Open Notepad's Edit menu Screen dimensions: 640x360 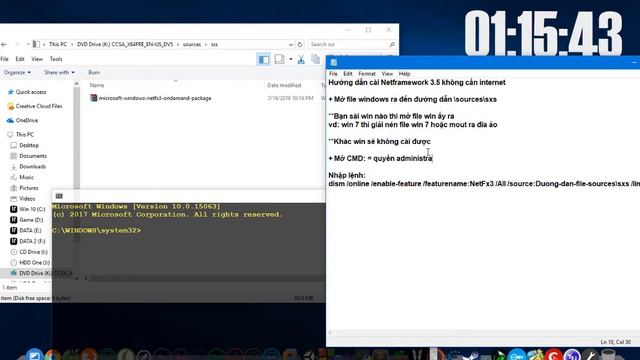(348, 74)
